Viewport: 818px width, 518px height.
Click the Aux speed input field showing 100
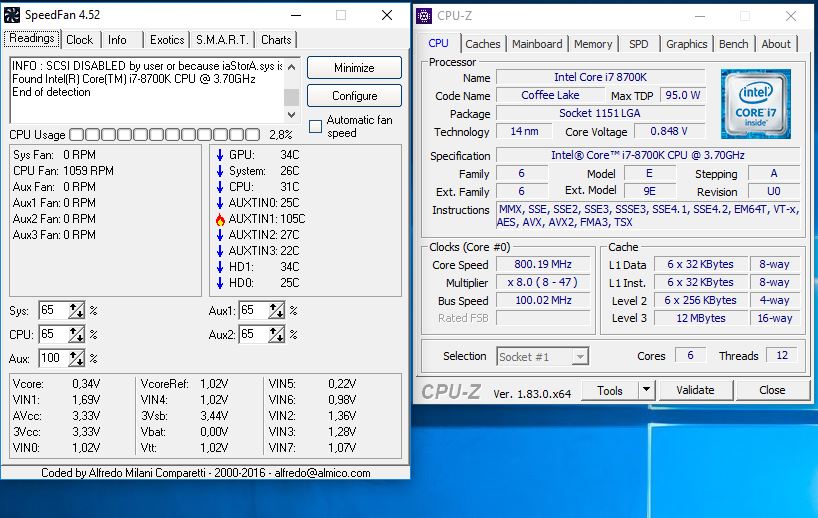(54, 358)
